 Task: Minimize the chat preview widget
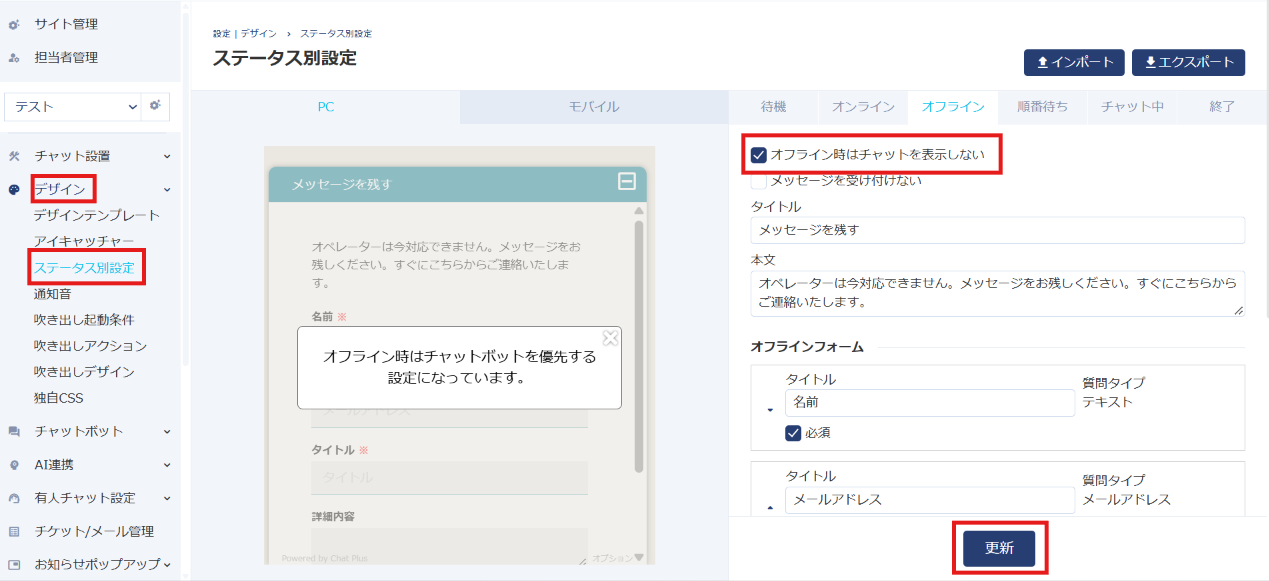pos(627,181)
